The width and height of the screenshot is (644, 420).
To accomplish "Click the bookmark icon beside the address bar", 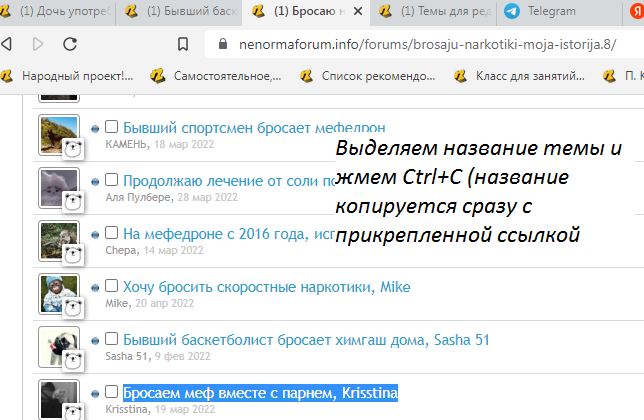I will (x=181, y=45).
